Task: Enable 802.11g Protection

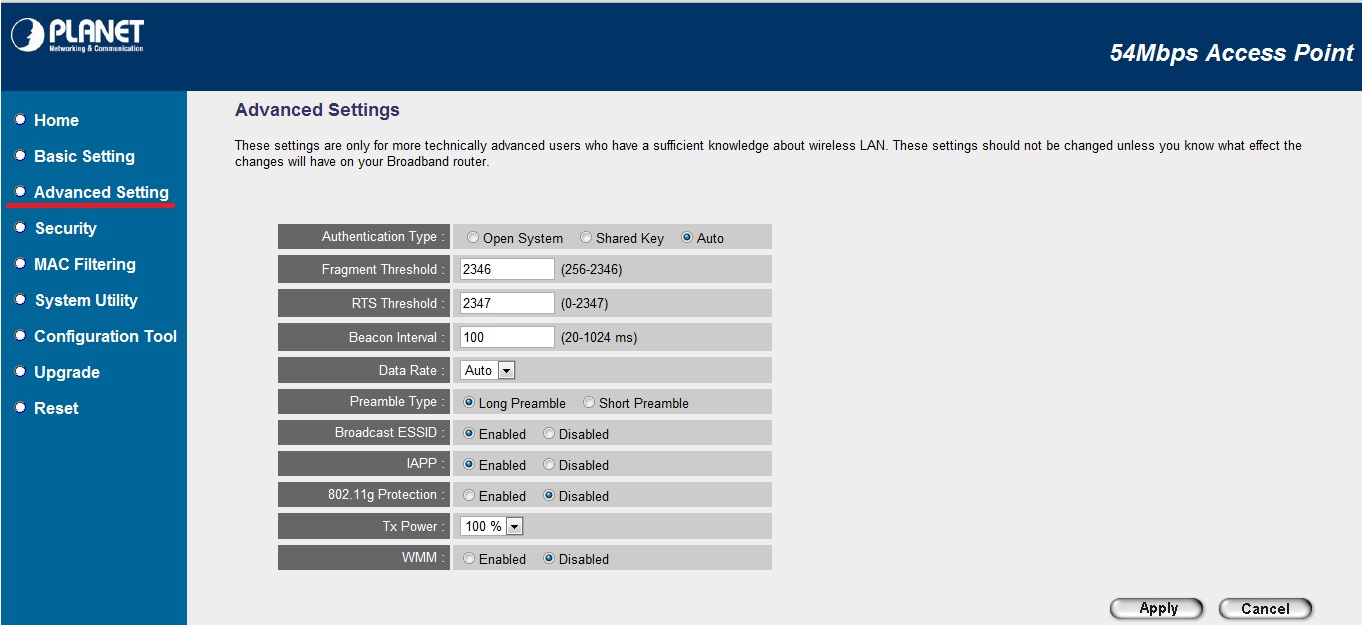Action: pos(469,496)
